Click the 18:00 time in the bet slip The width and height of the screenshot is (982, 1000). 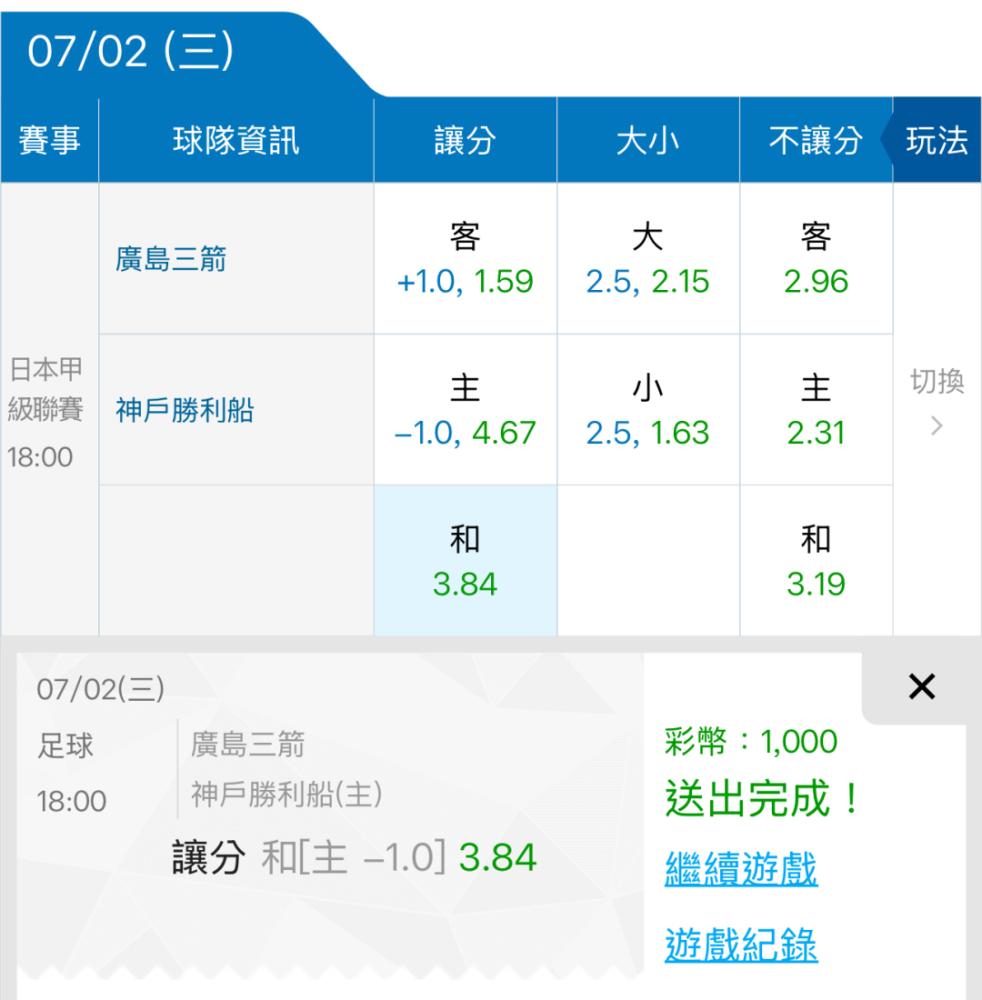coord(71,802)
